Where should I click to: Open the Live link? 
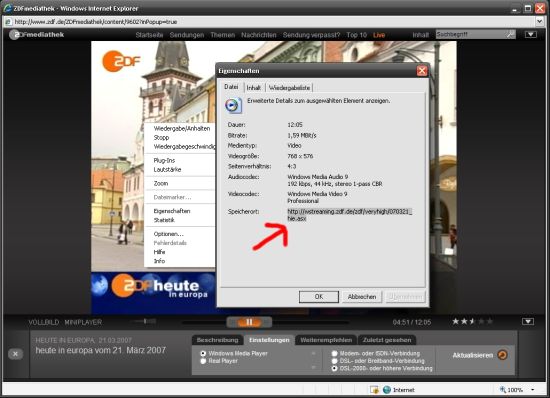coord(379,35)
